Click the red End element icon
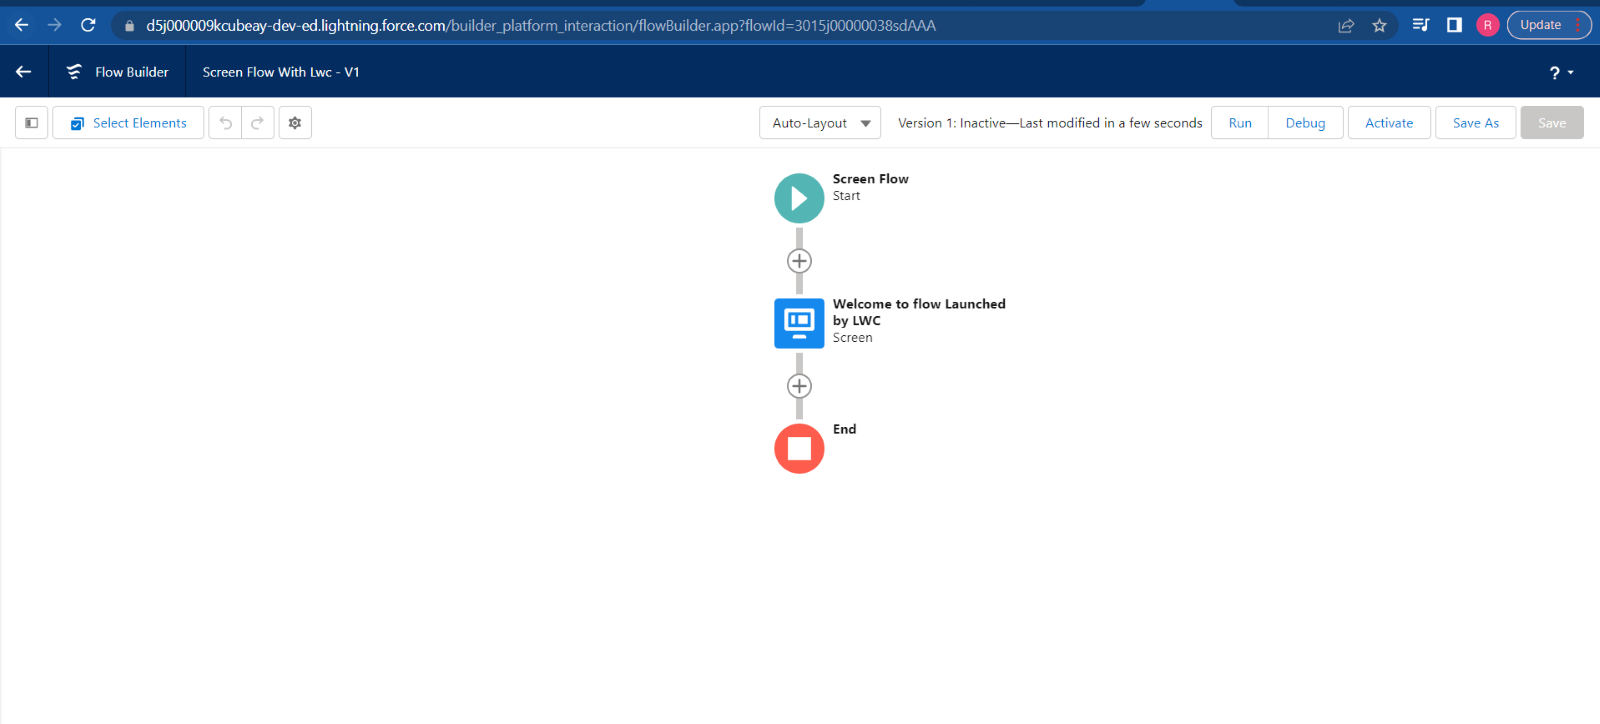This screenshot has height=724, width=1600. click(x=799, y=449)
